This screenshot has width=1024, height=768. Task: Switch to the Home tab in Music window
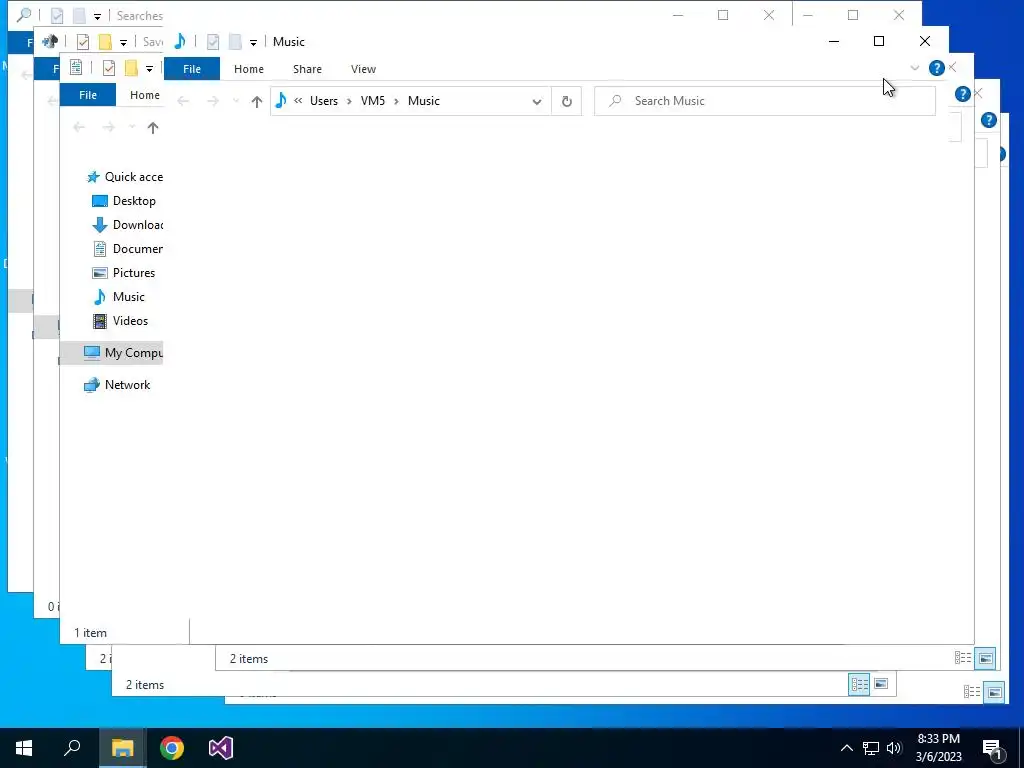click(x=249, y=69)
